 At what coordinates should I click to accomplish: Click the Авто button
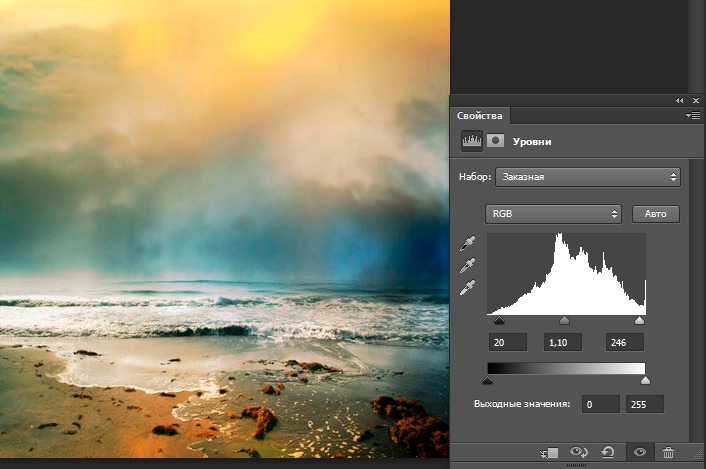(x=655, y=214)
